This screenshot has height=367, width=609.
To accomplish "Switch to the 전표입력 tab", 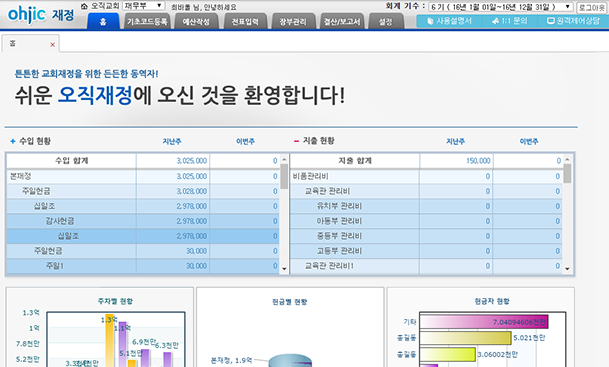I will [x=245, y=21].
